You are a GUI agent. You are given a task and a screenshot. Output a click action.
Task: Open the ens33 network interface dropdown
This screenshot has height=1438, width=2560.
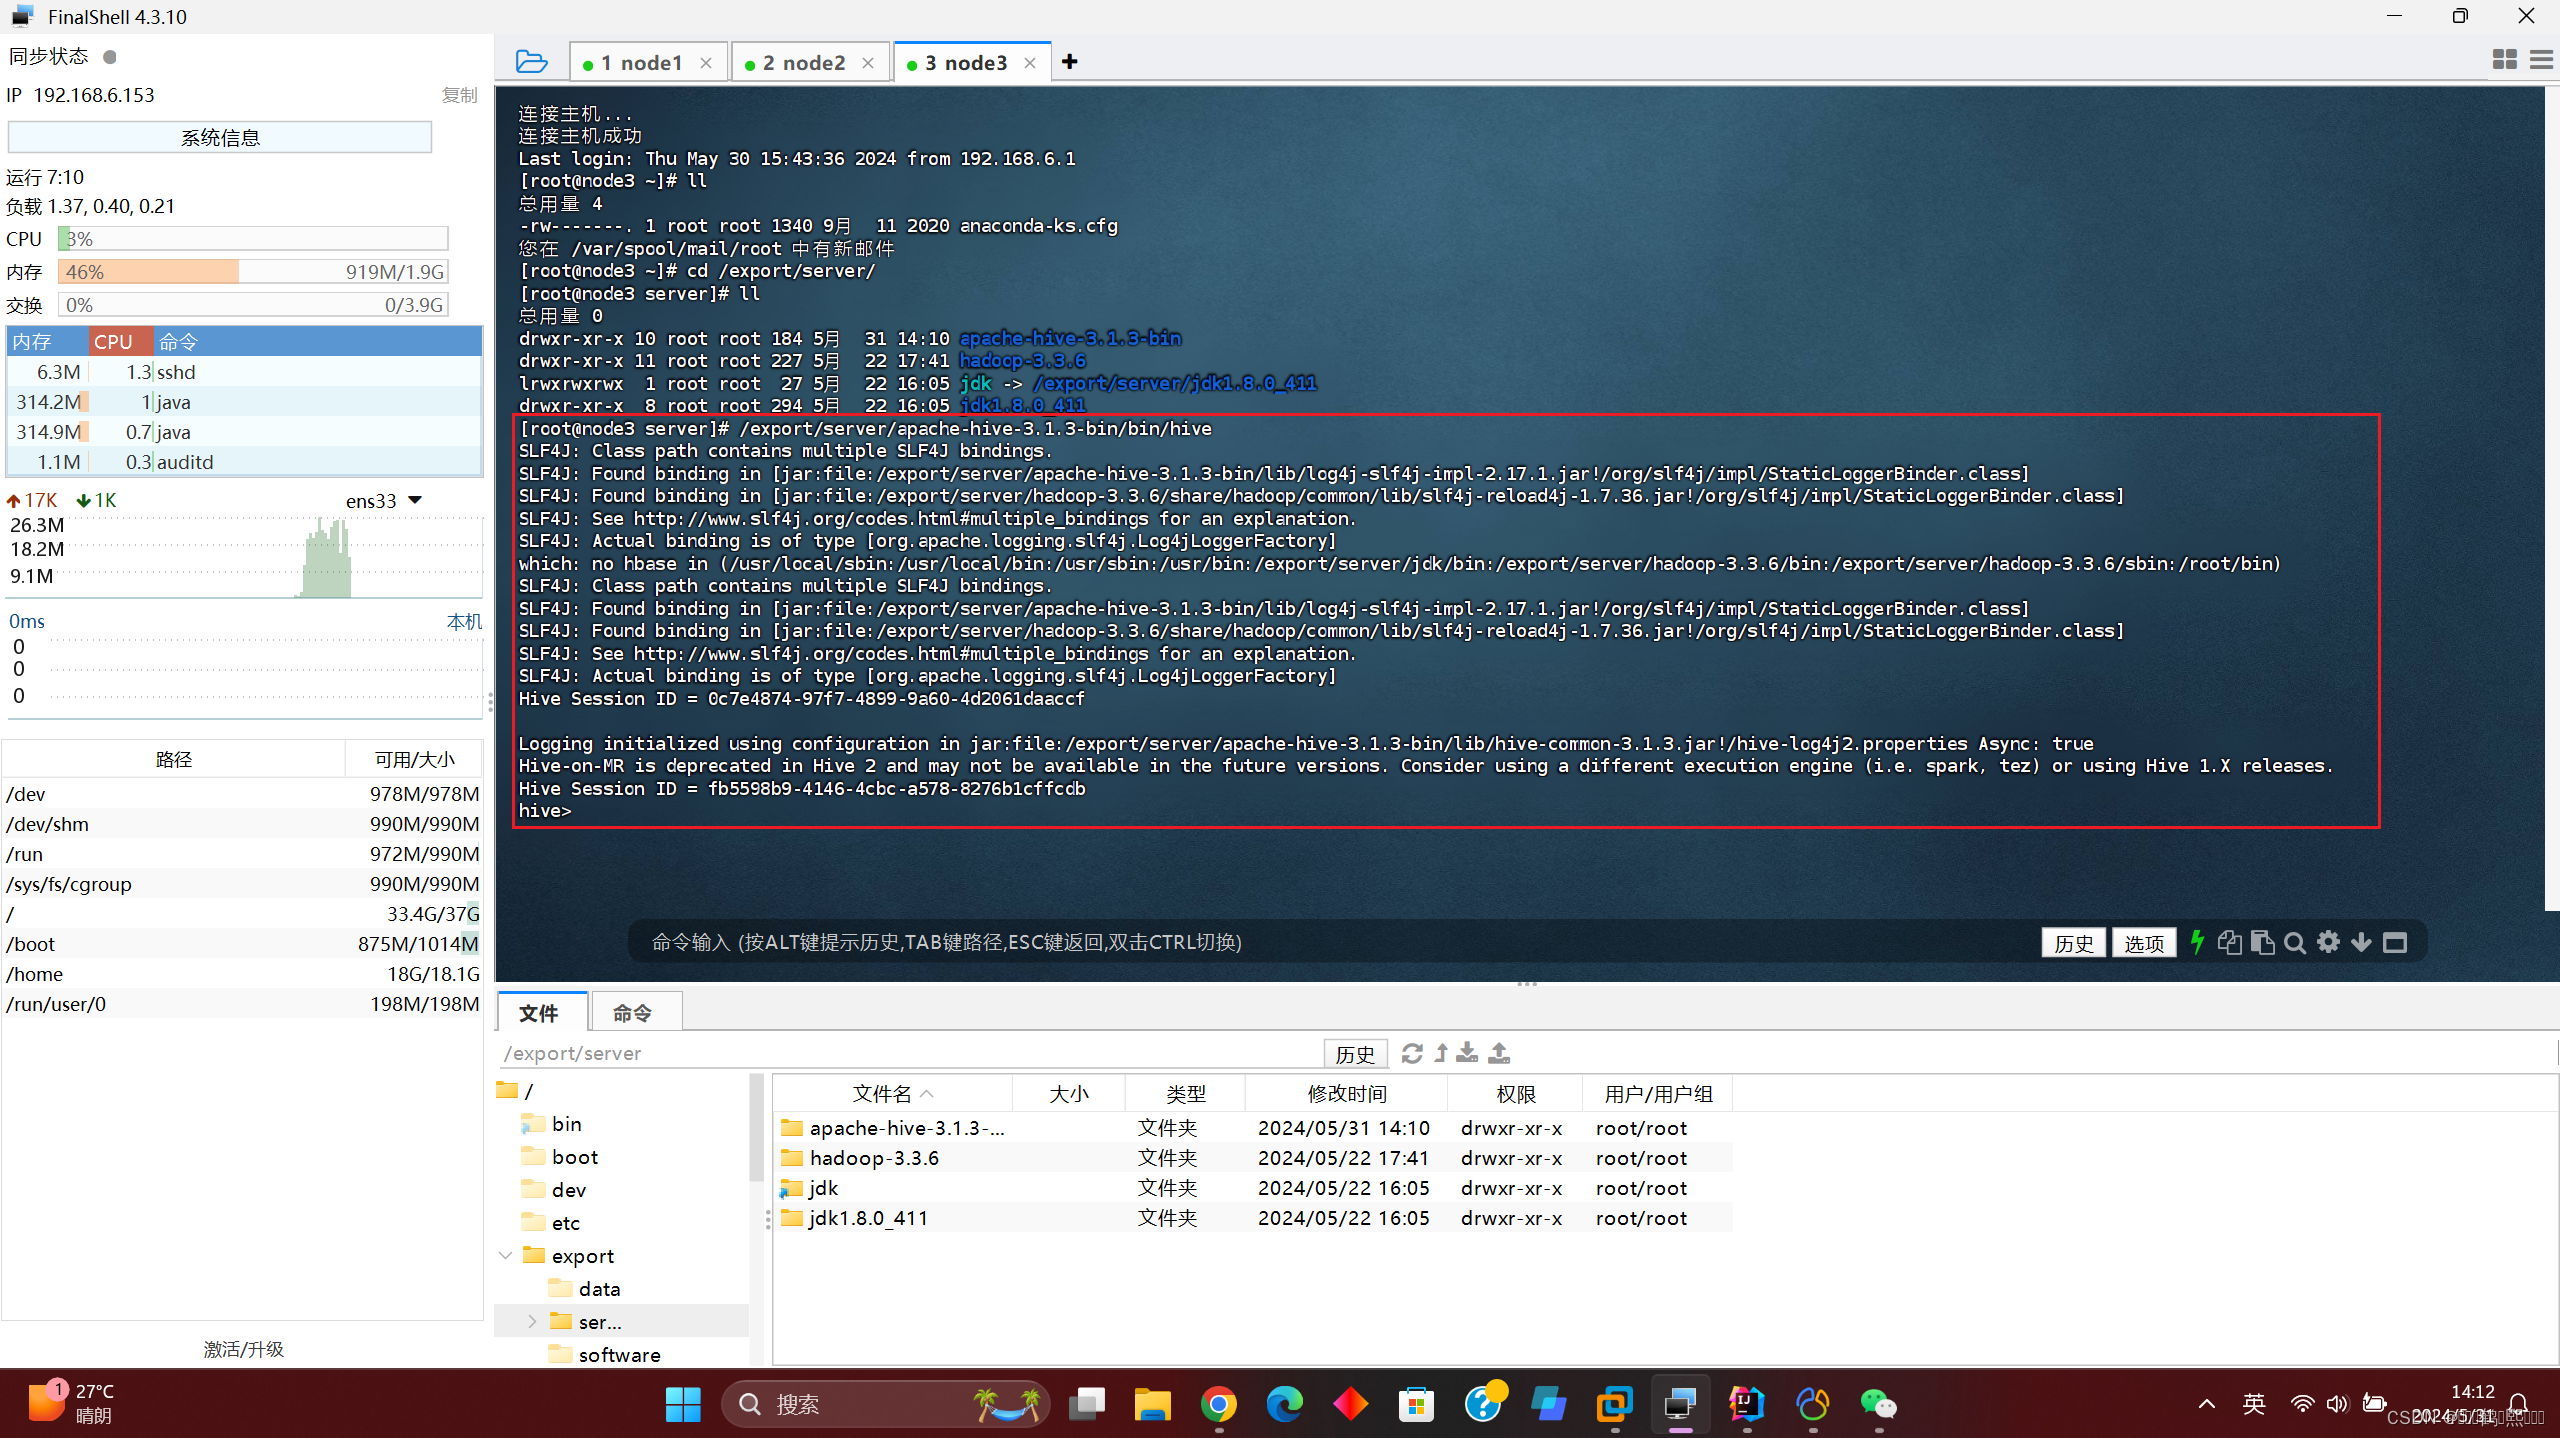pyautogui.click(x=415, y=500)
